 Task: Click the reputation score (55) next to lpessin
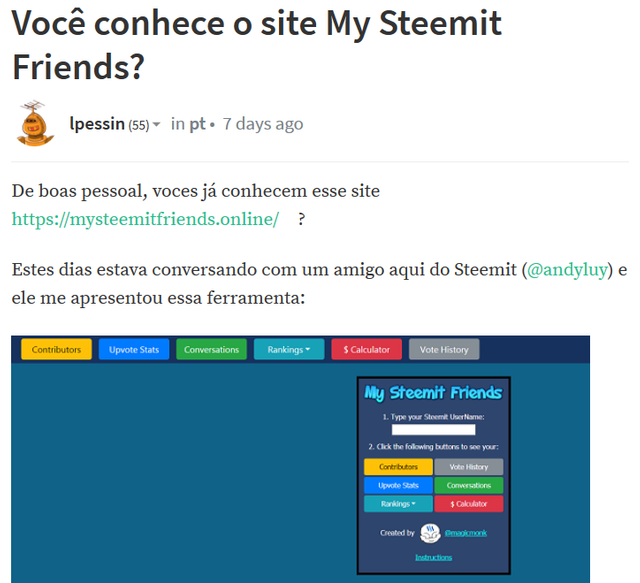pos(139,125)
